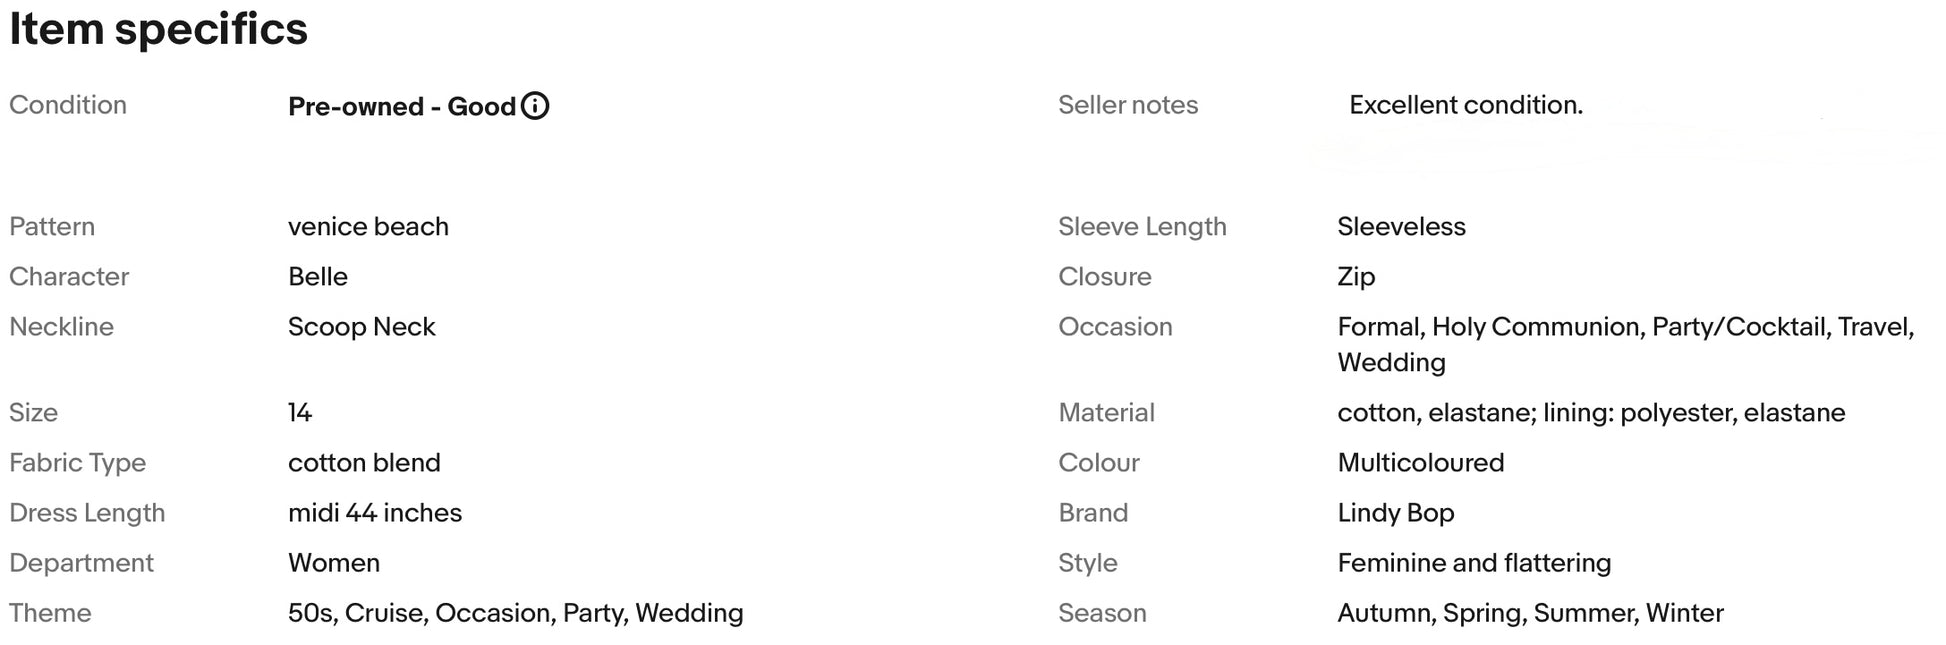Click the venice beach pattern value

[368, 227]
